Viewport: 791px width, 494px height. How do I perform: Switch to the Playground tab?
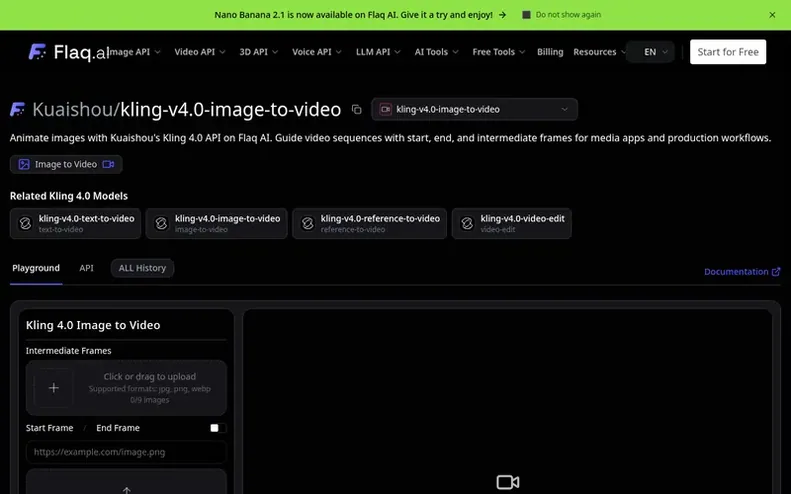[x=36, y=268]
